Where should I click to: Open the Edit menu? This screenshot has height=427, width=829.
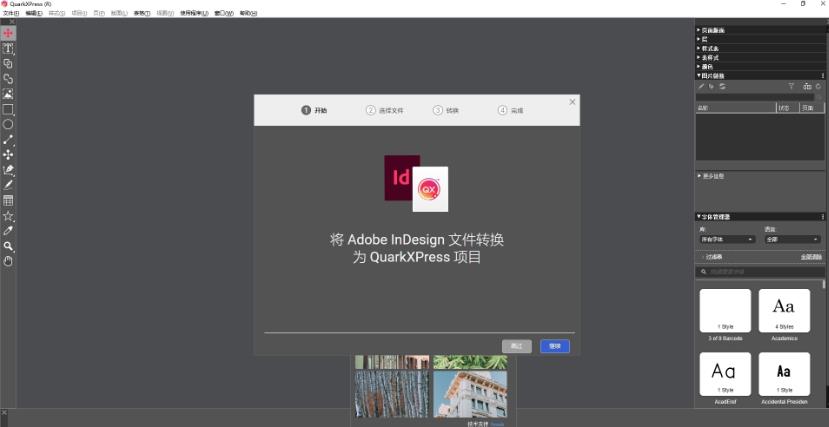pos(34,13)
